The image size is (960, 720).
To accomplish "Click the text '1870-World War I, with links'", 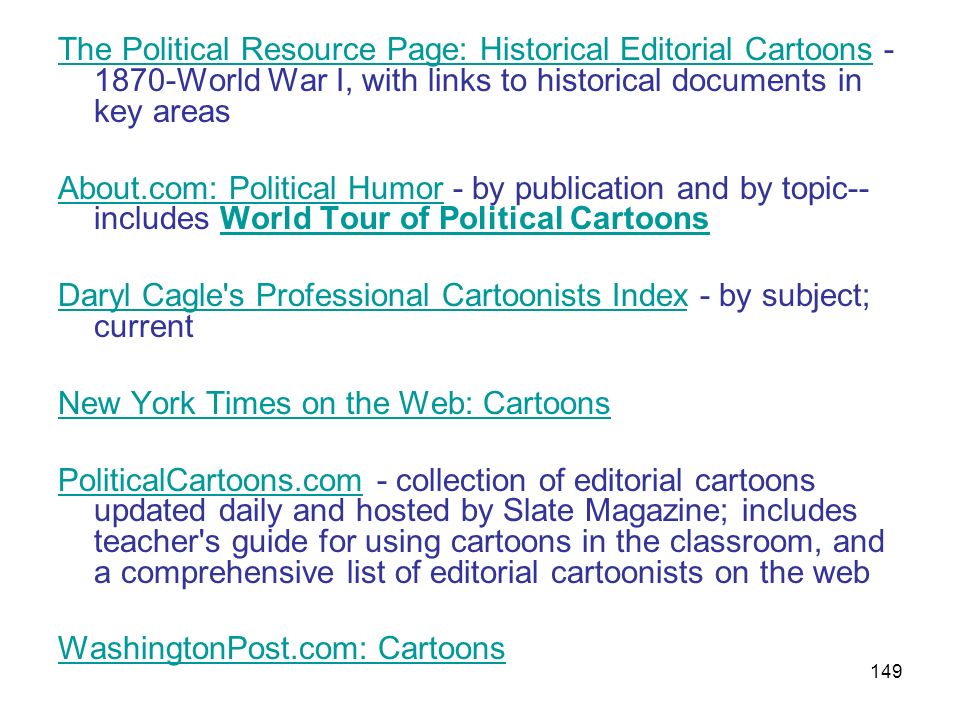I will click(293, 81).
